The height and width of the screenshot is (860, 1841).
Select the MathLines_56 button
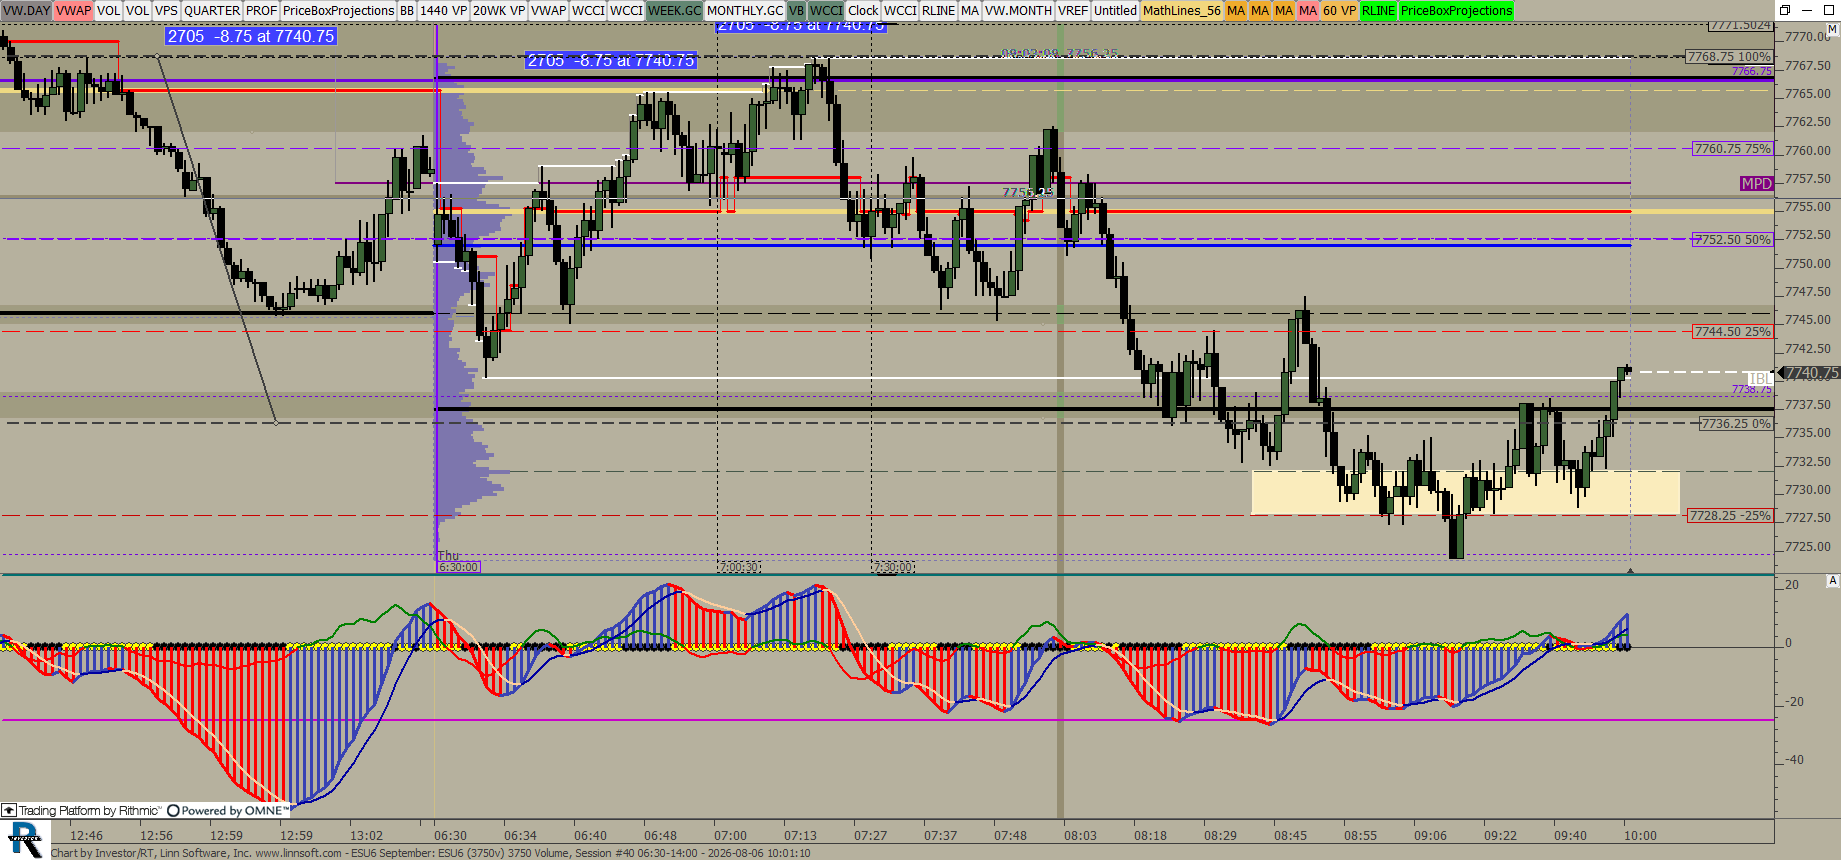(1181, 10)
